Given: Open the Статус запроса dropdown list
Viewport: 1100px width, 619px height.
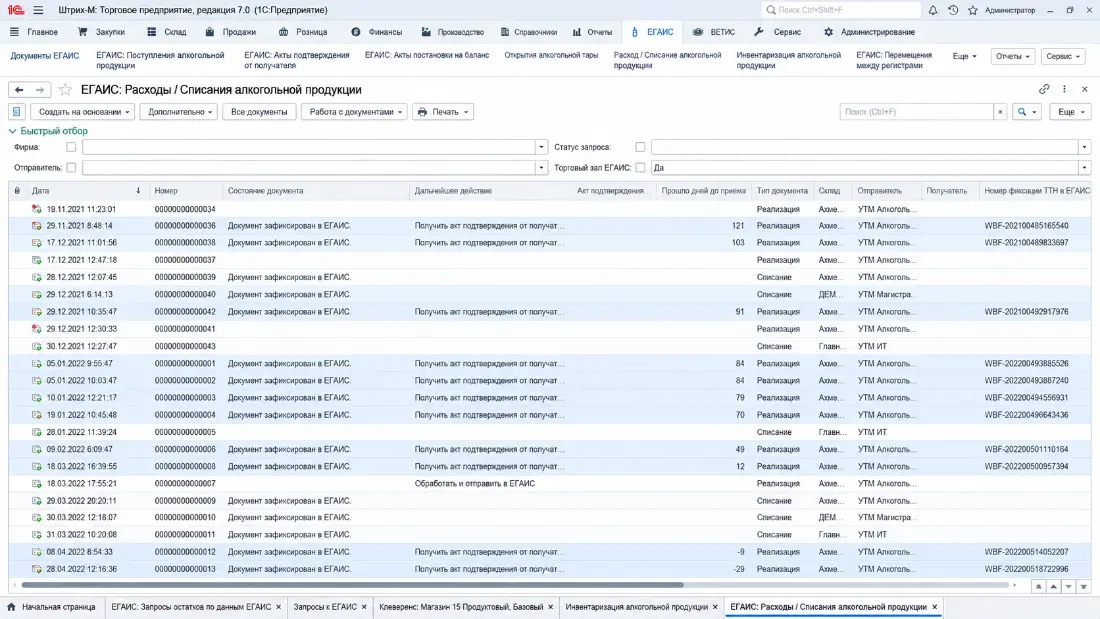Looking at the screenshot, I should pyautogui.click(x=1085, y=147).
